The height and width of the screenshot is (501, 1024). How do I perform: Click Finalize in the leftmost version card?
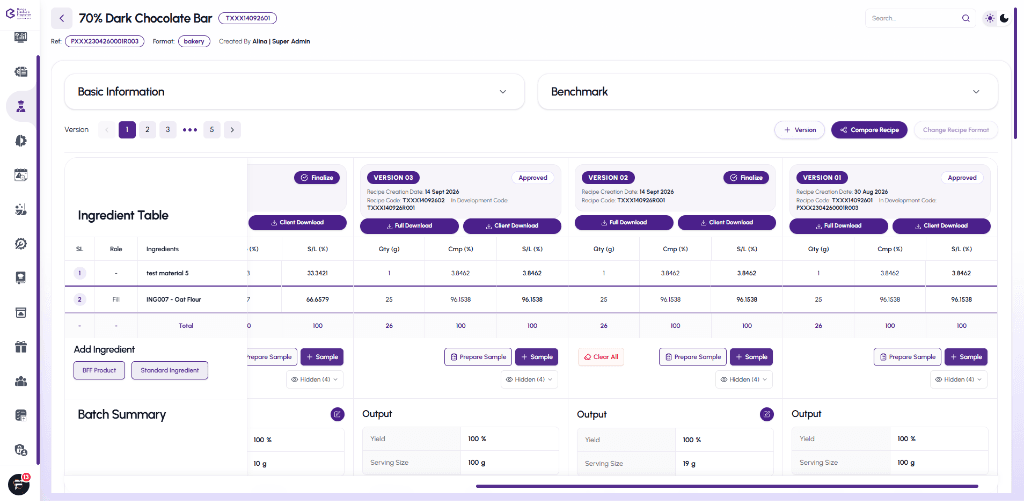click(317, 177)
